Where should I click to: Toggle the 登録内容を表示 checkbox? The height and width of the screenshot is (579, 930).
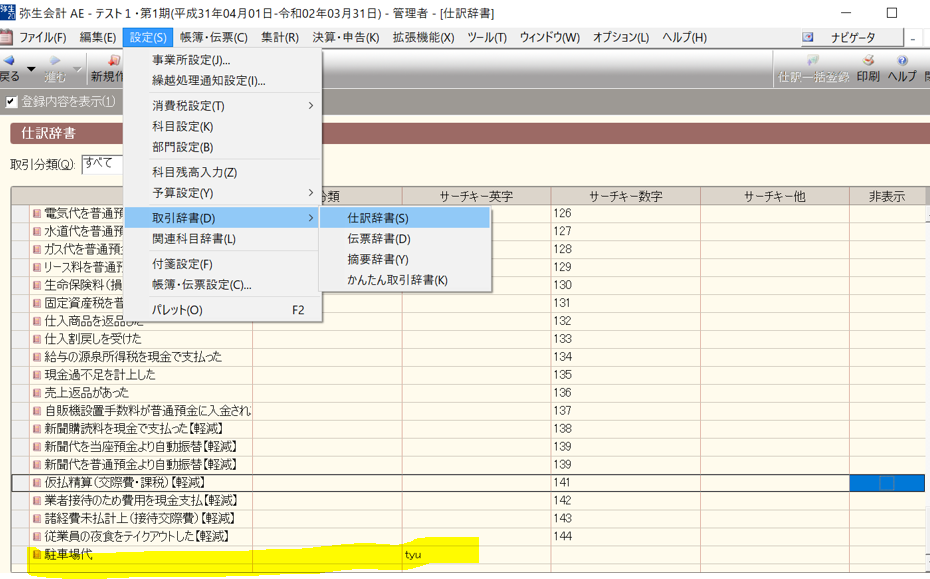tap(11, 102)
